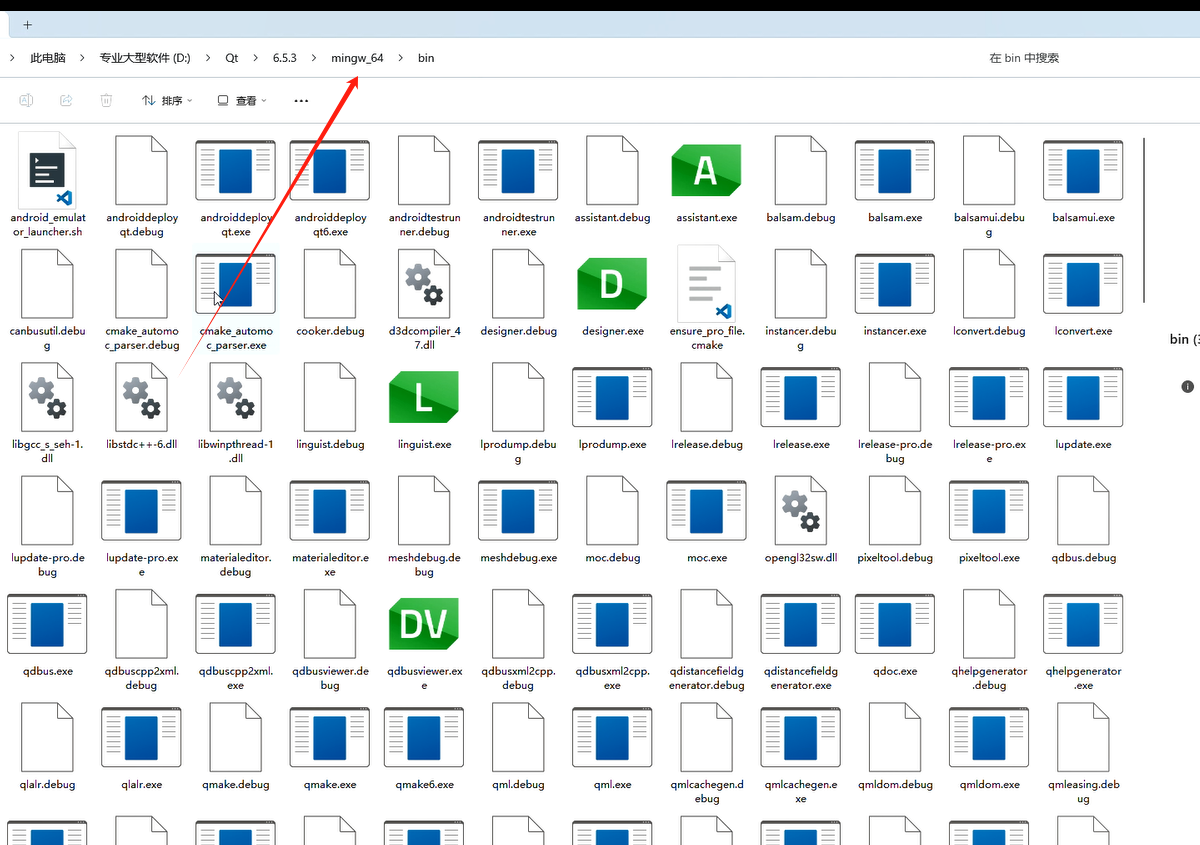Open a new tab with plus button
The image size is (1200, 845).
click(27, 24)
